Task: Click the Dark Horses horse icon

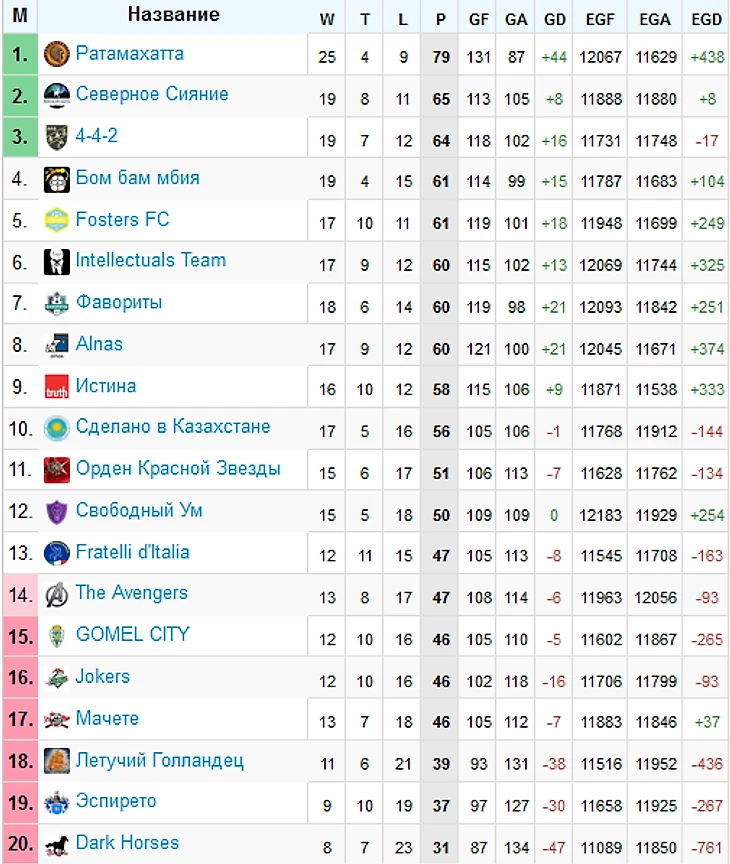Action: coord(56,844)
